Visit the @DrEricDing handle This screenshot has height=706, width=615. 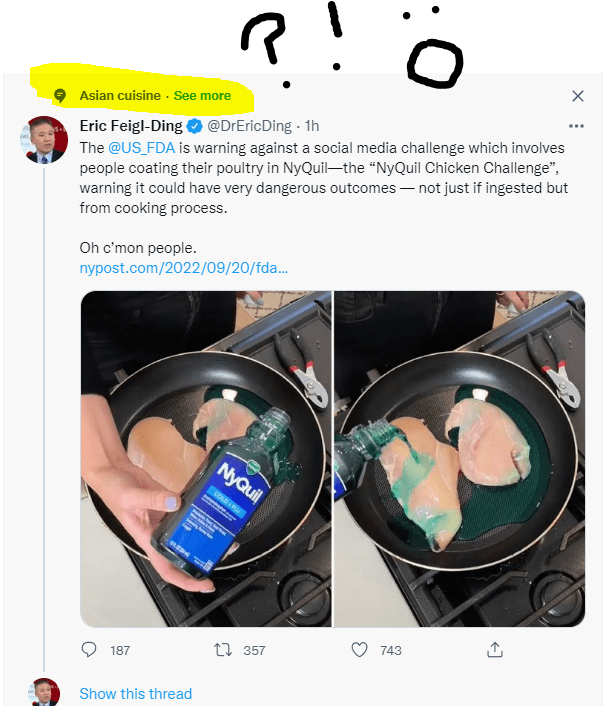tap(251, 126)
